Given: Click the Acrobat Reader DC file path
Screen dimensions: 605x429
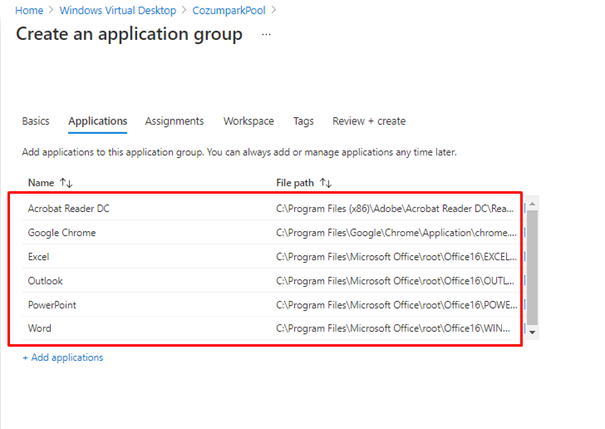Looking at the screenshot, I should click(x=395, y=209).
